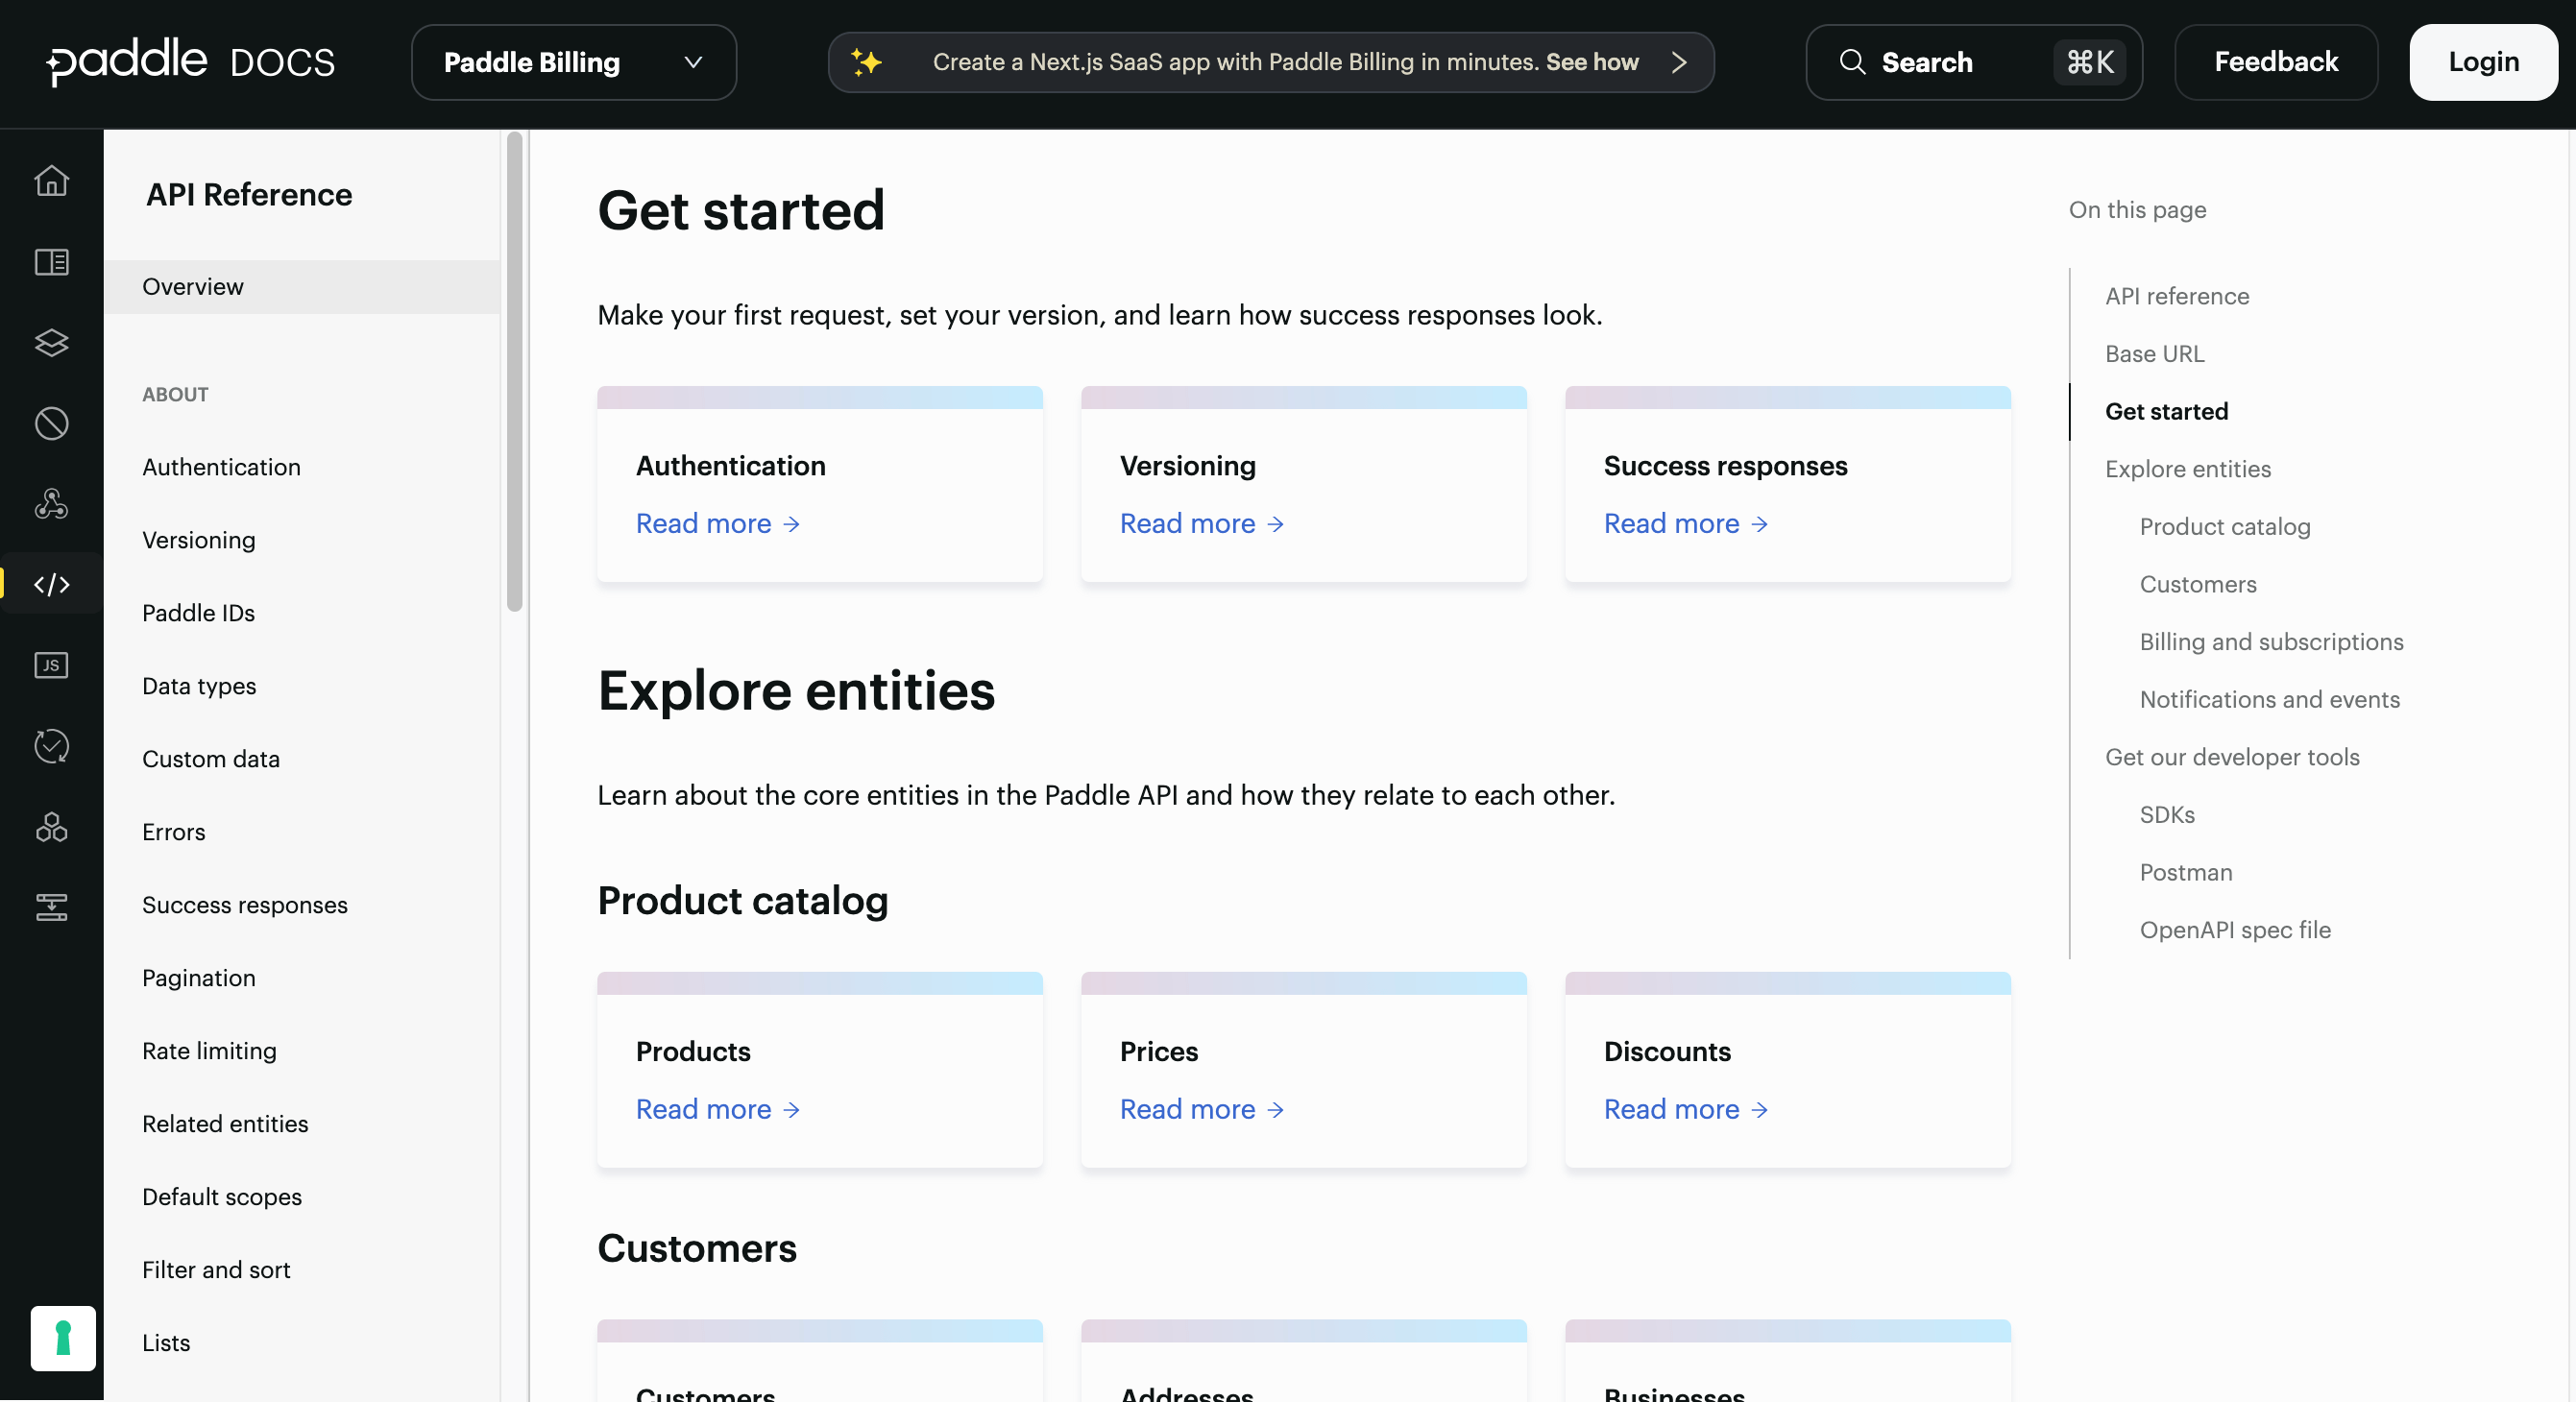Switch to the Authentication section in left nav
The image size is (2576, 1402).
tap(221, 467)
